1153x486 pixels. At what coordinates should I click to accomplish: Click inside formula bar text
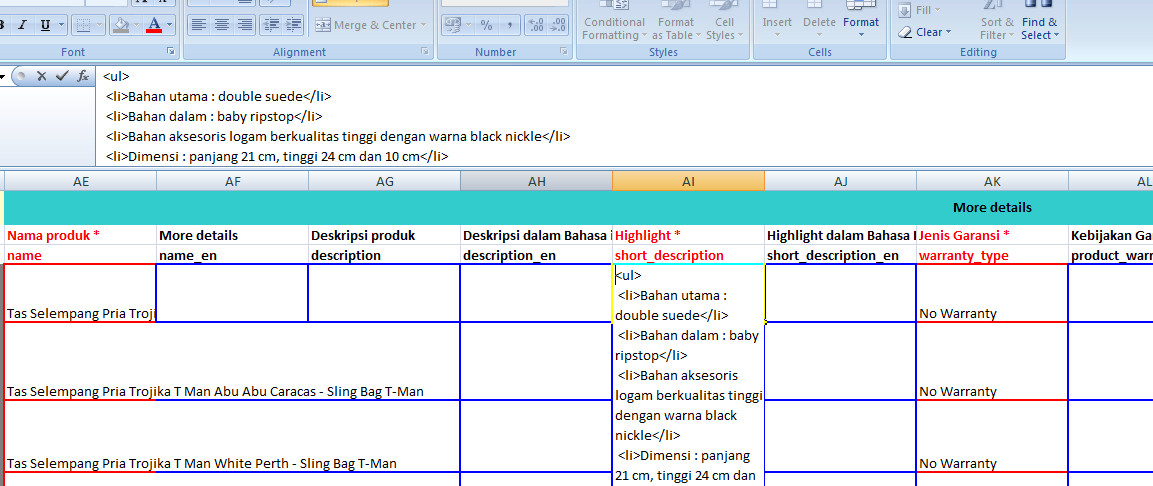click(624, 116)
